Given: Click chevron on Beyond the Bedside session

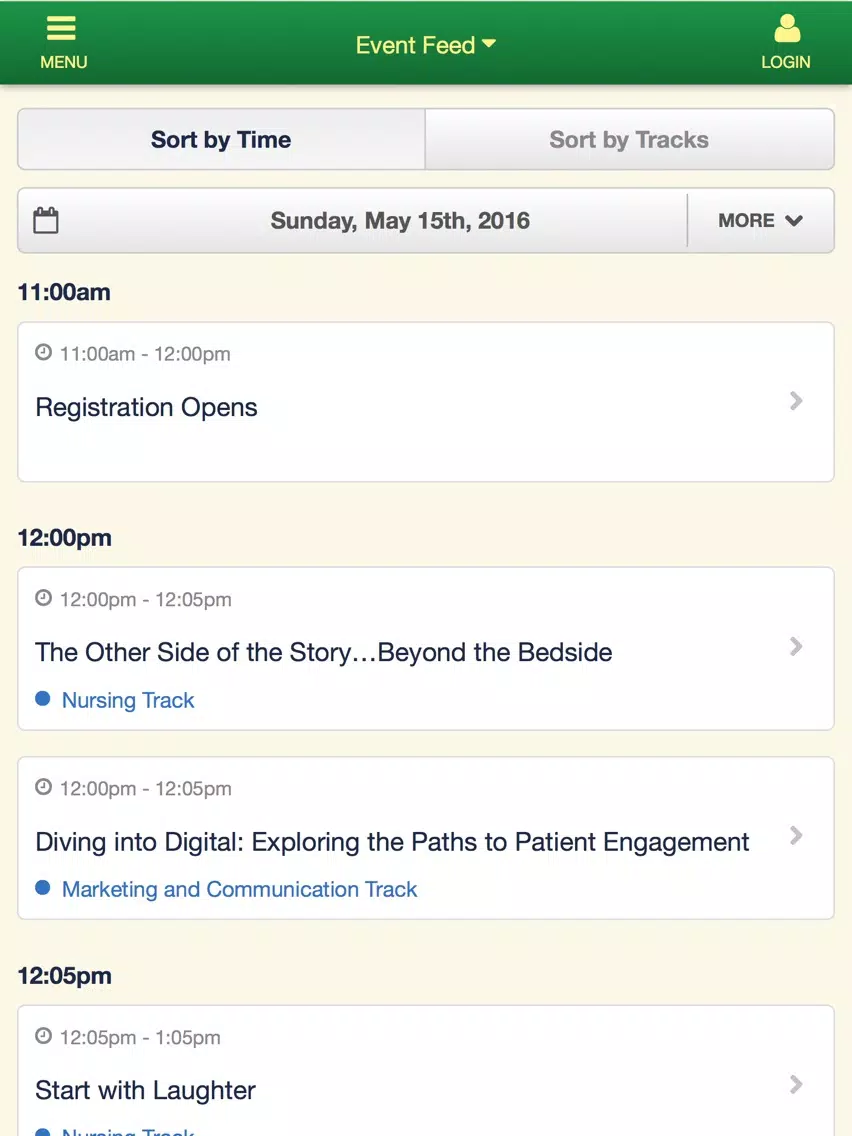Looking at the screenshot, I should tap(796, 646).
